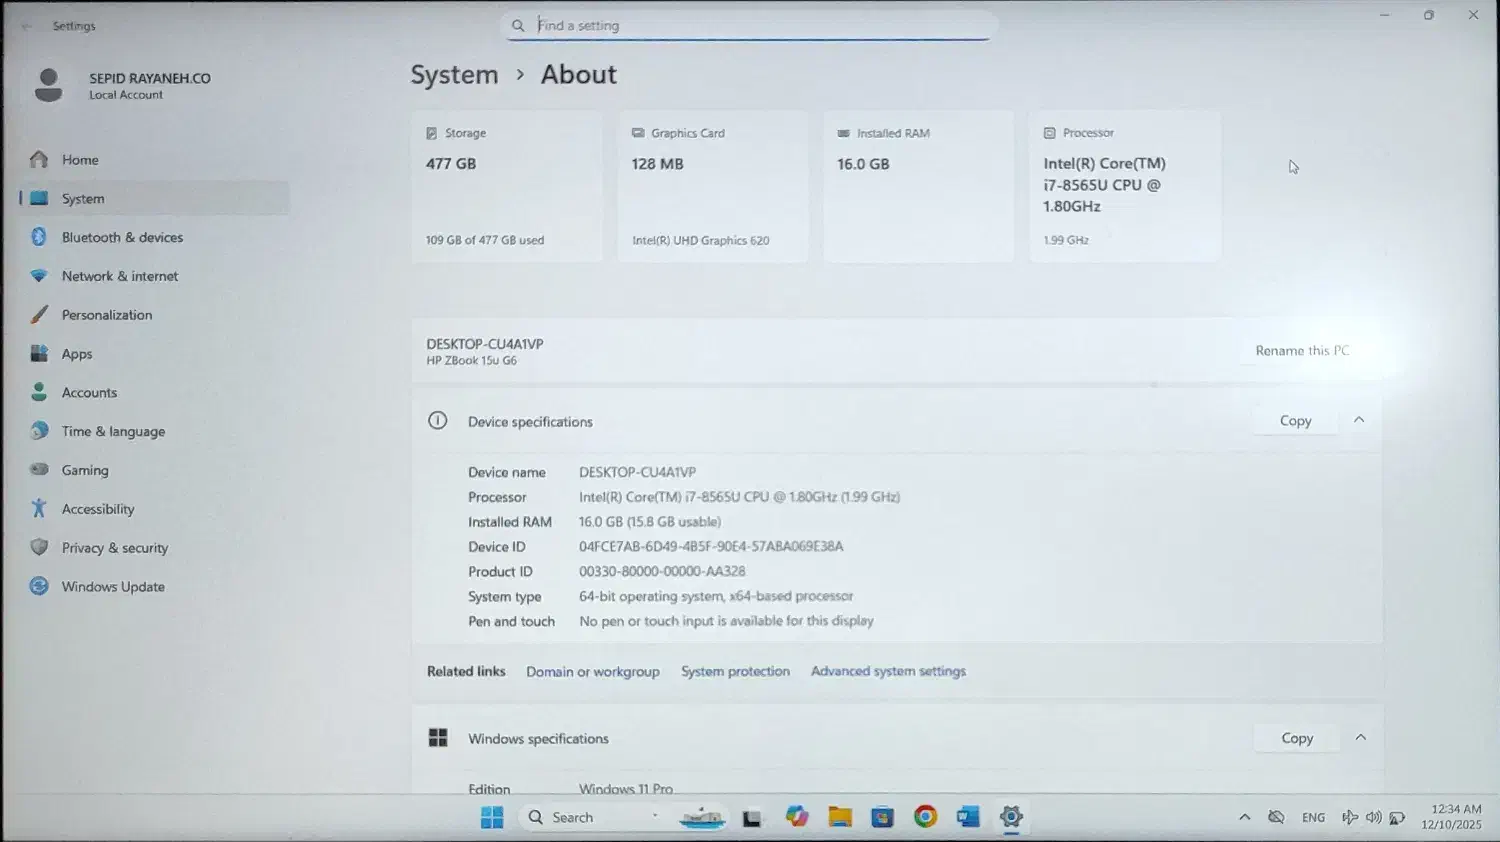Open Windows Update
This screenshot has width=1500, height=842.
(x=113, y=587)
